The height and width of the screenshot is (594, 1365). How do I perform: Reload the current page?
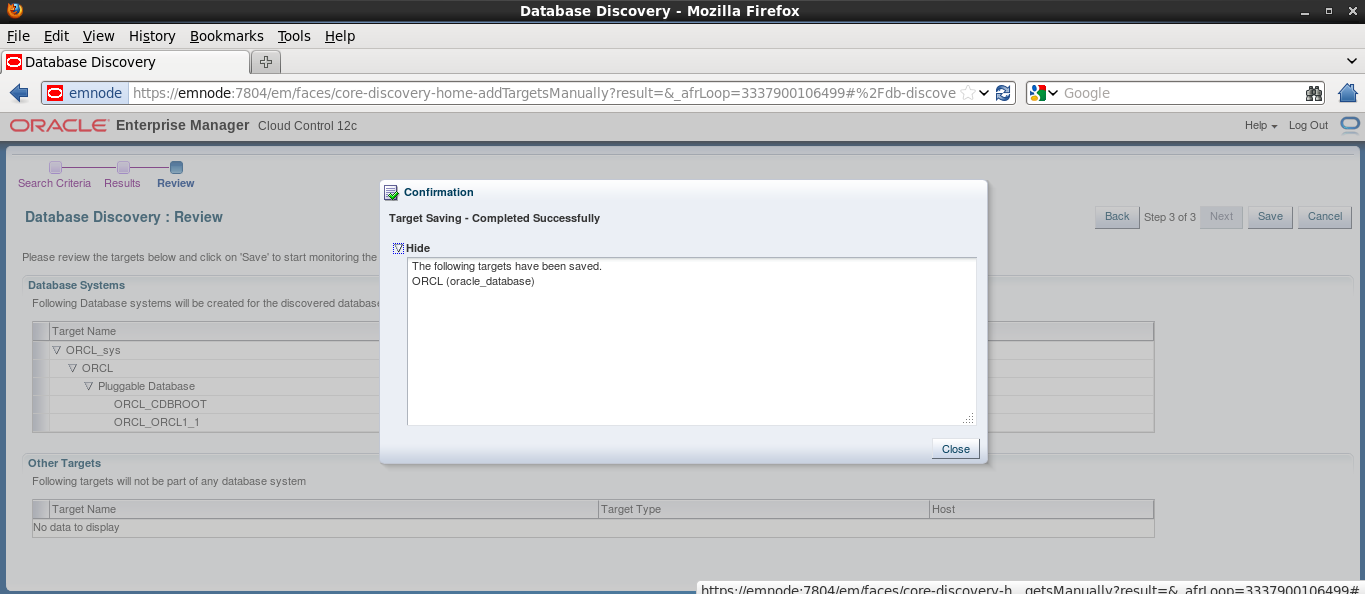[1003, 93]
